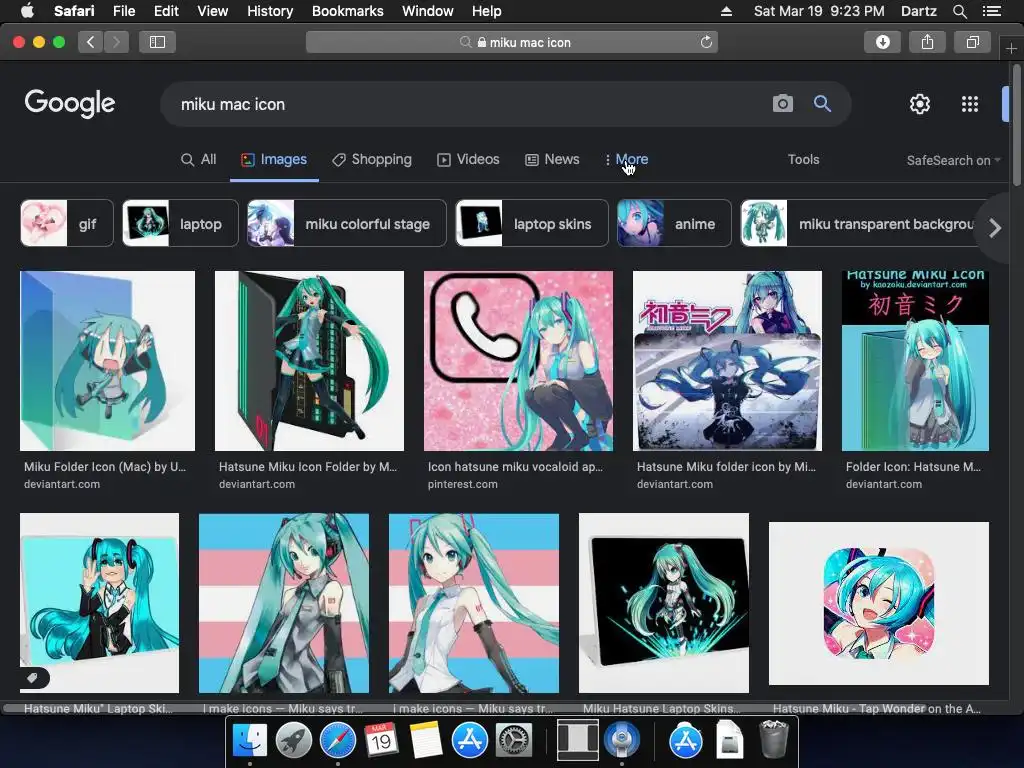Viewport: 1024px width, 768px height.
Task: Click the page vertical scrollbar
Action: point(1017,124)
